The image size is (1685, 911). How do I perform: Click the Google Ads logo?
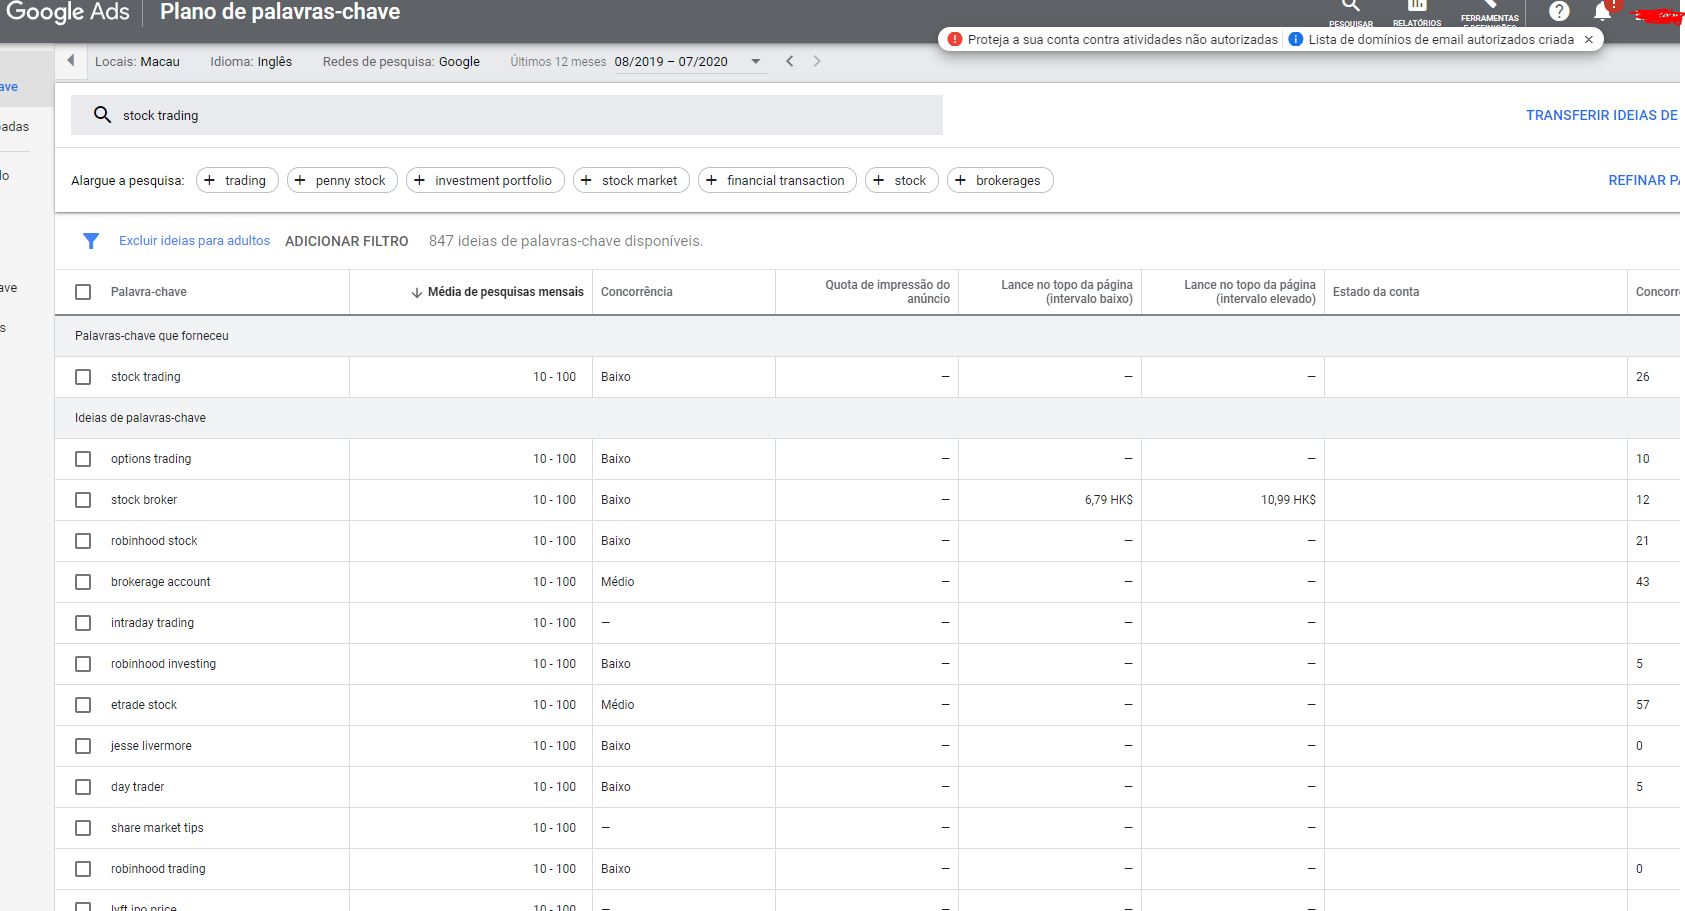(x=67, y=13)
